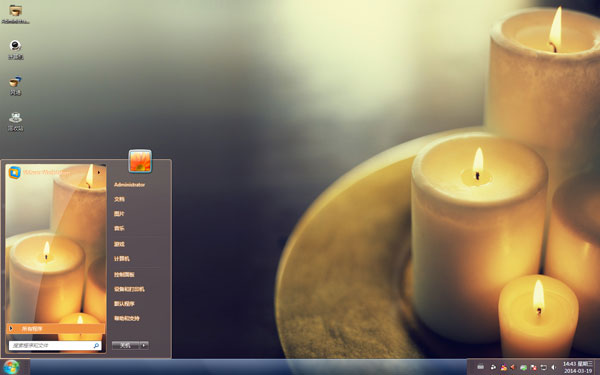Open Documents (文档) in Start menu
The image size is (600, 375).
[119, 199]
